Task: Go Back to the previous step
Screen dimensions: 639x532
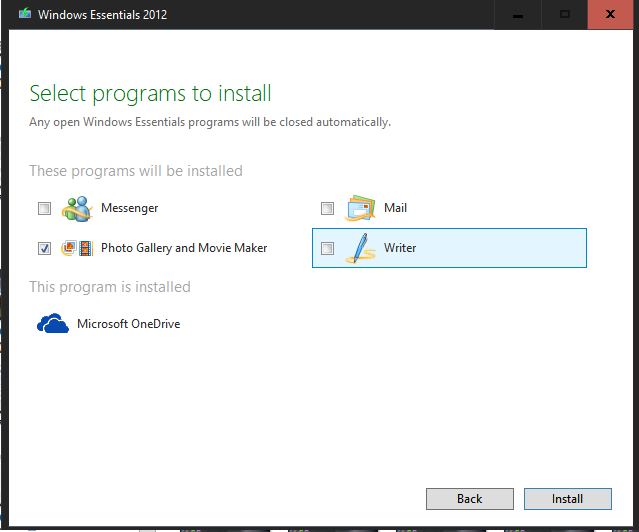Action: pyautogui.click(x=470, y=499)
